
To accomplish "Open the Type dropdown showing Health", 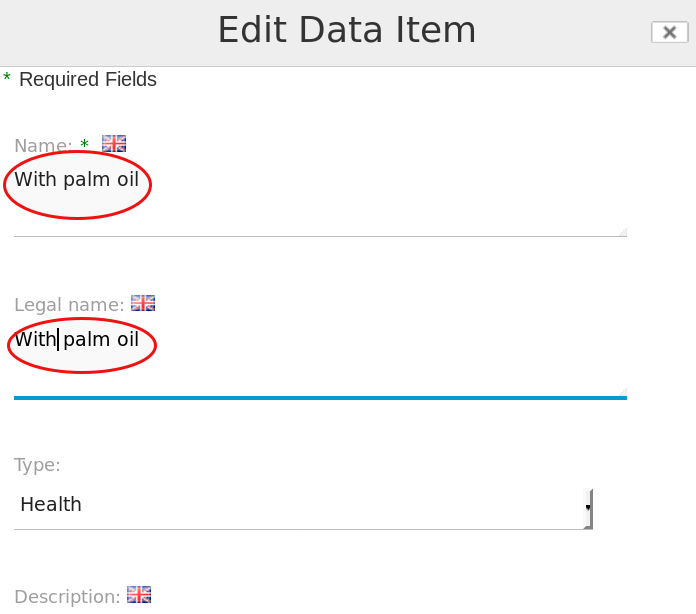I will pos(303,509).
